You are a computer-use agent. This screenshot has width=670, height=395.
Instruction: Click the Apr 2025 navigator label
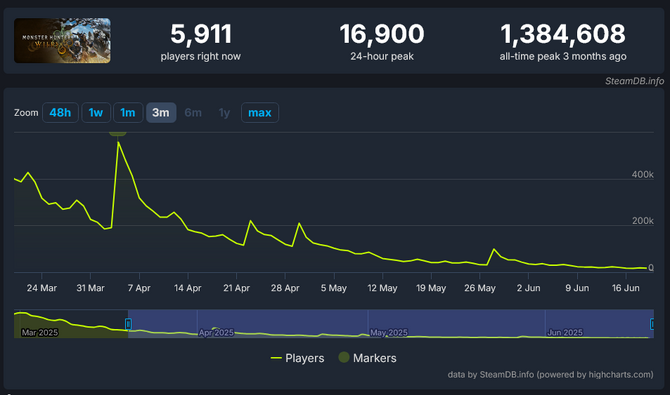point(216,332)
